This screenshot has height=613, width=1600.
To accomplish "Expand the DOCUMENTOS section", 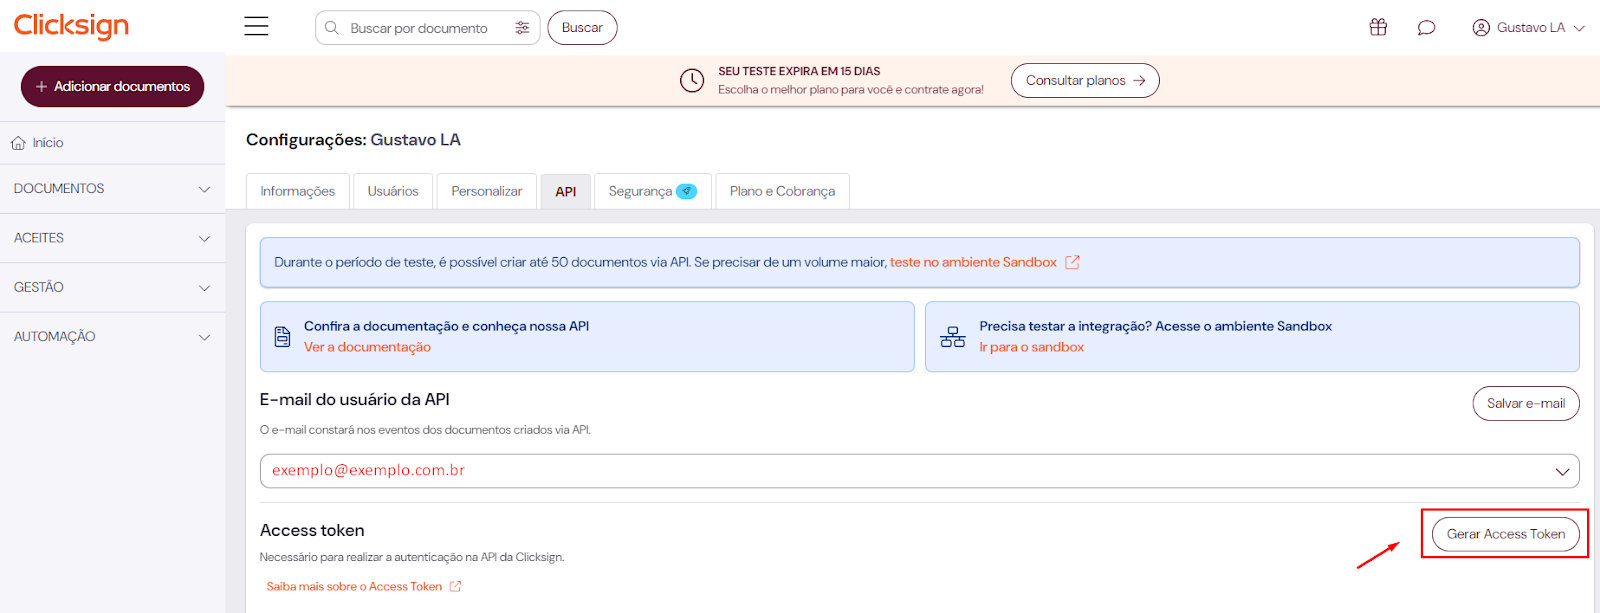I will [x=112, y=189].
